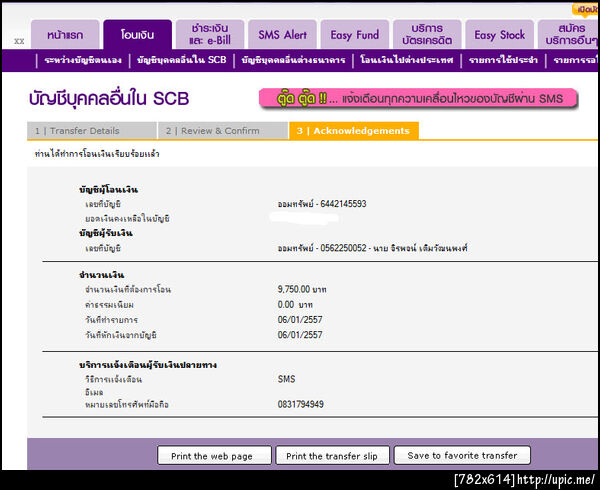Viewport: 600px width, 490px height.
Task: Click step 2 Review & Confirm
Action: point(223,131)
